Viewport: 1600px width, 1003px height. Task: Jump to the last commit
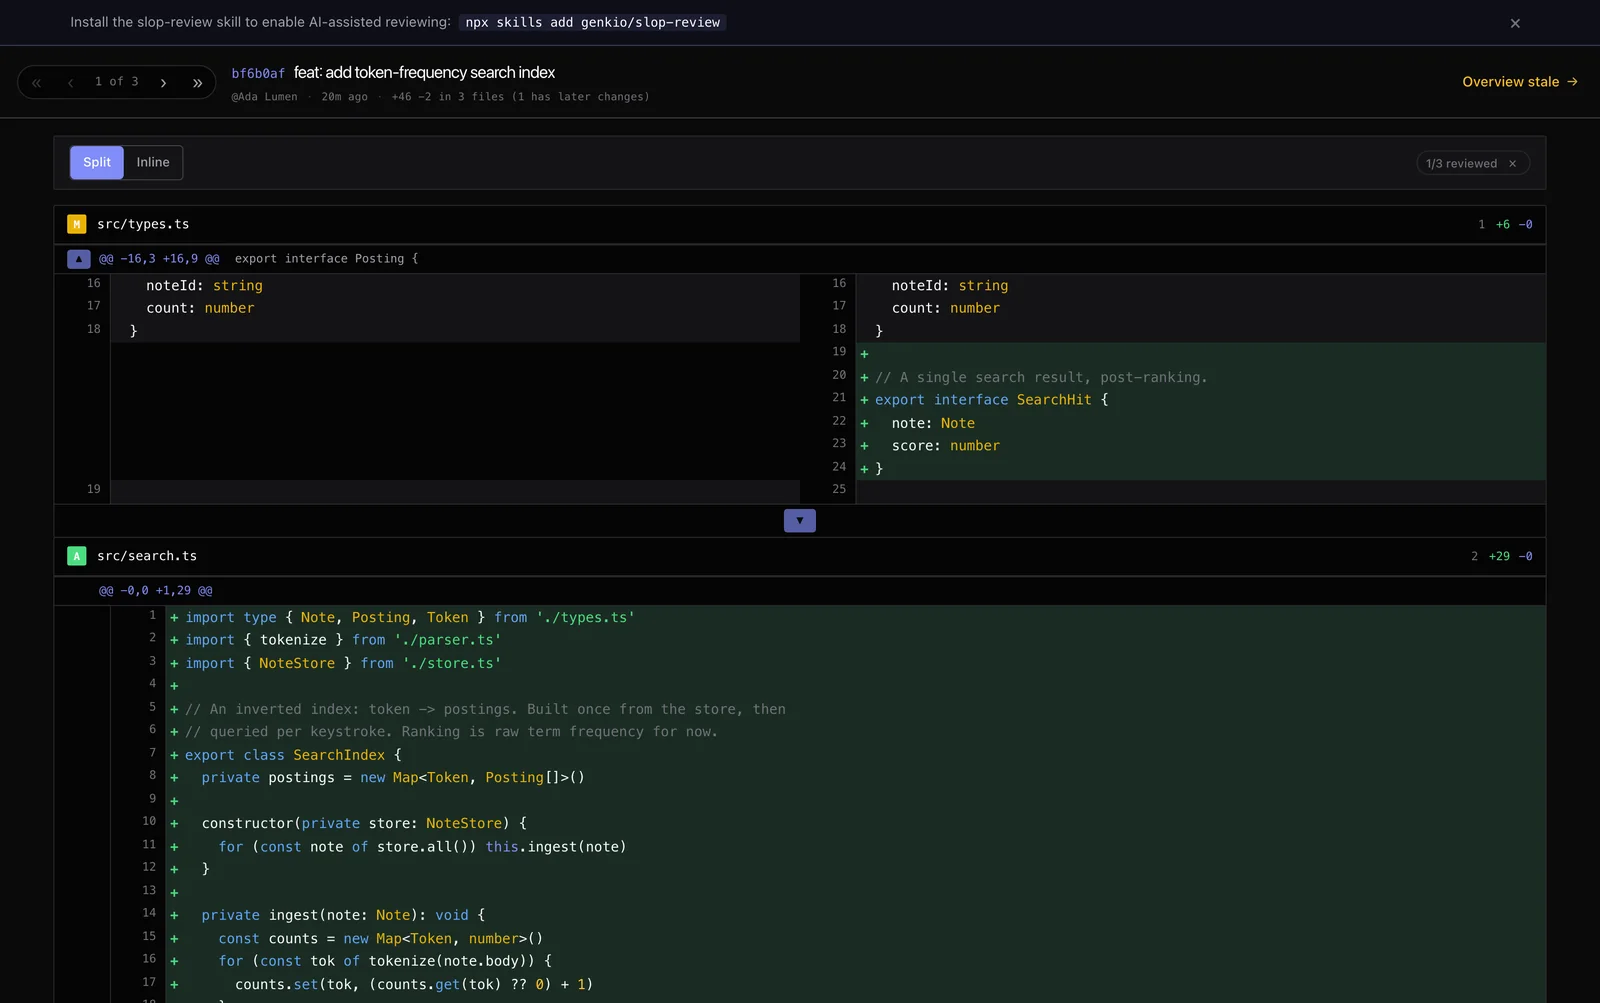point(197,82)
